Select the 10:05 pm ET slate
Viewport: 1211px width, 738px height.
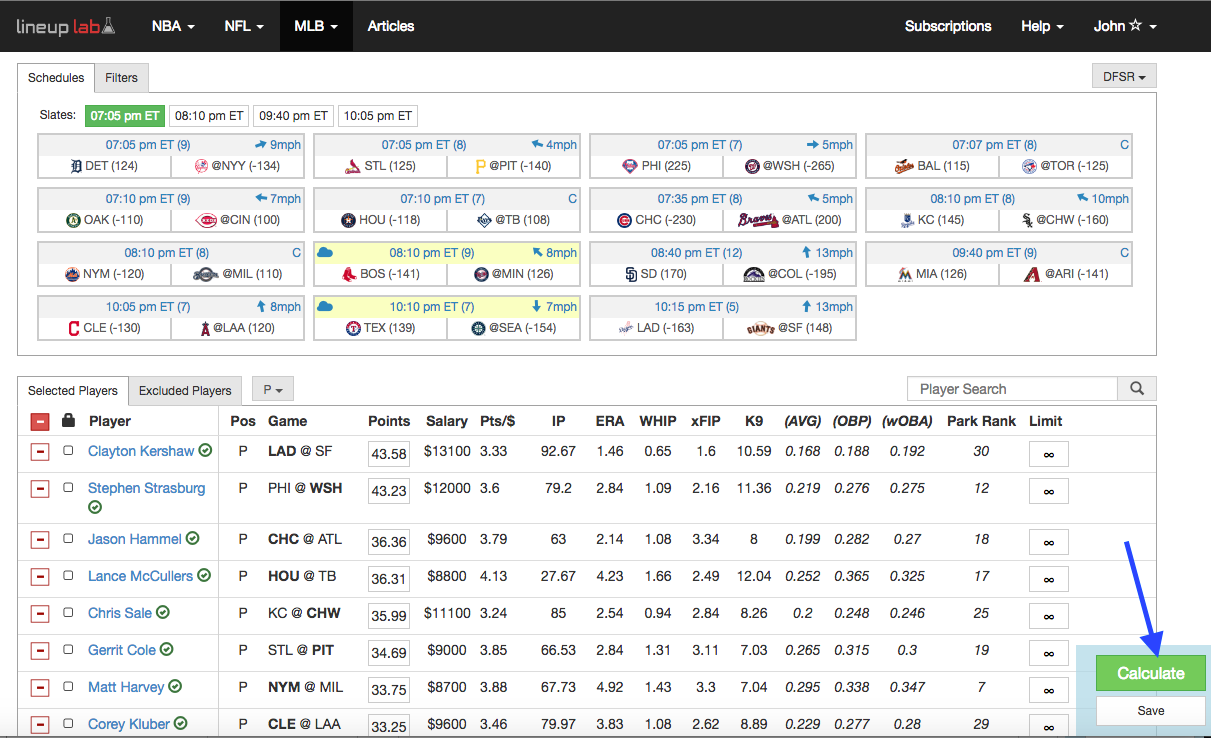tap(377, 116)
